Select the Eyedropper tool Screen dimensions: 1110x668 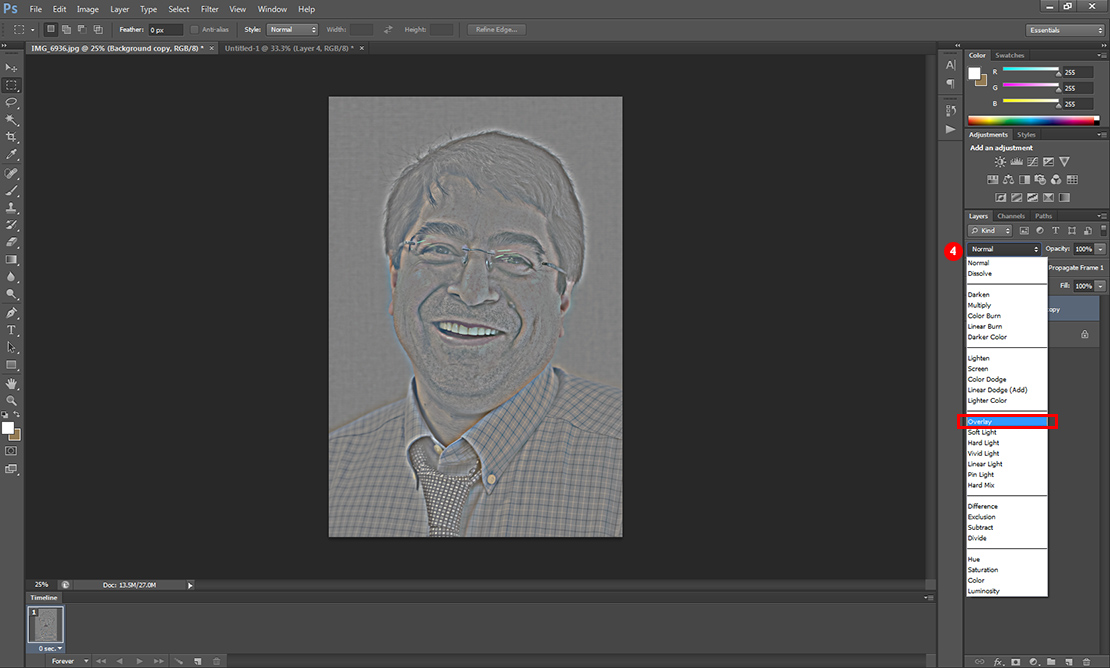pos(11,154)
